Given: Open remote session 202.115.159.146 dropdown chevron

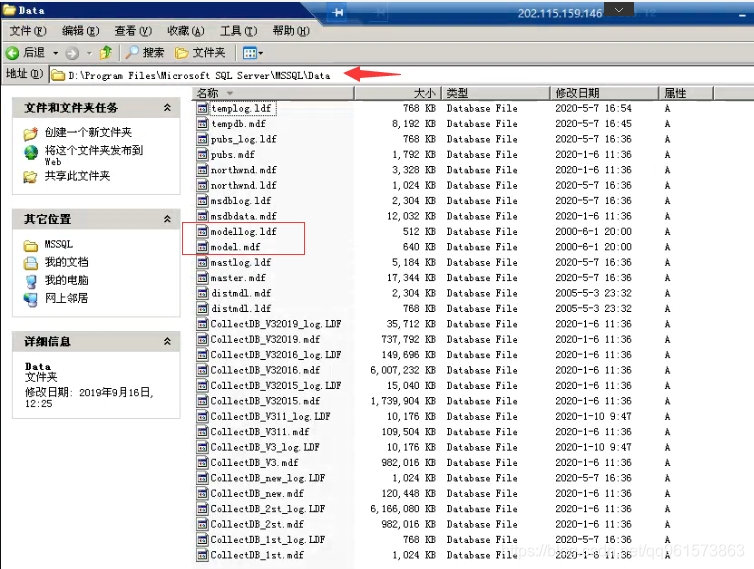Looking at the screenshot, I should point(619,10).
